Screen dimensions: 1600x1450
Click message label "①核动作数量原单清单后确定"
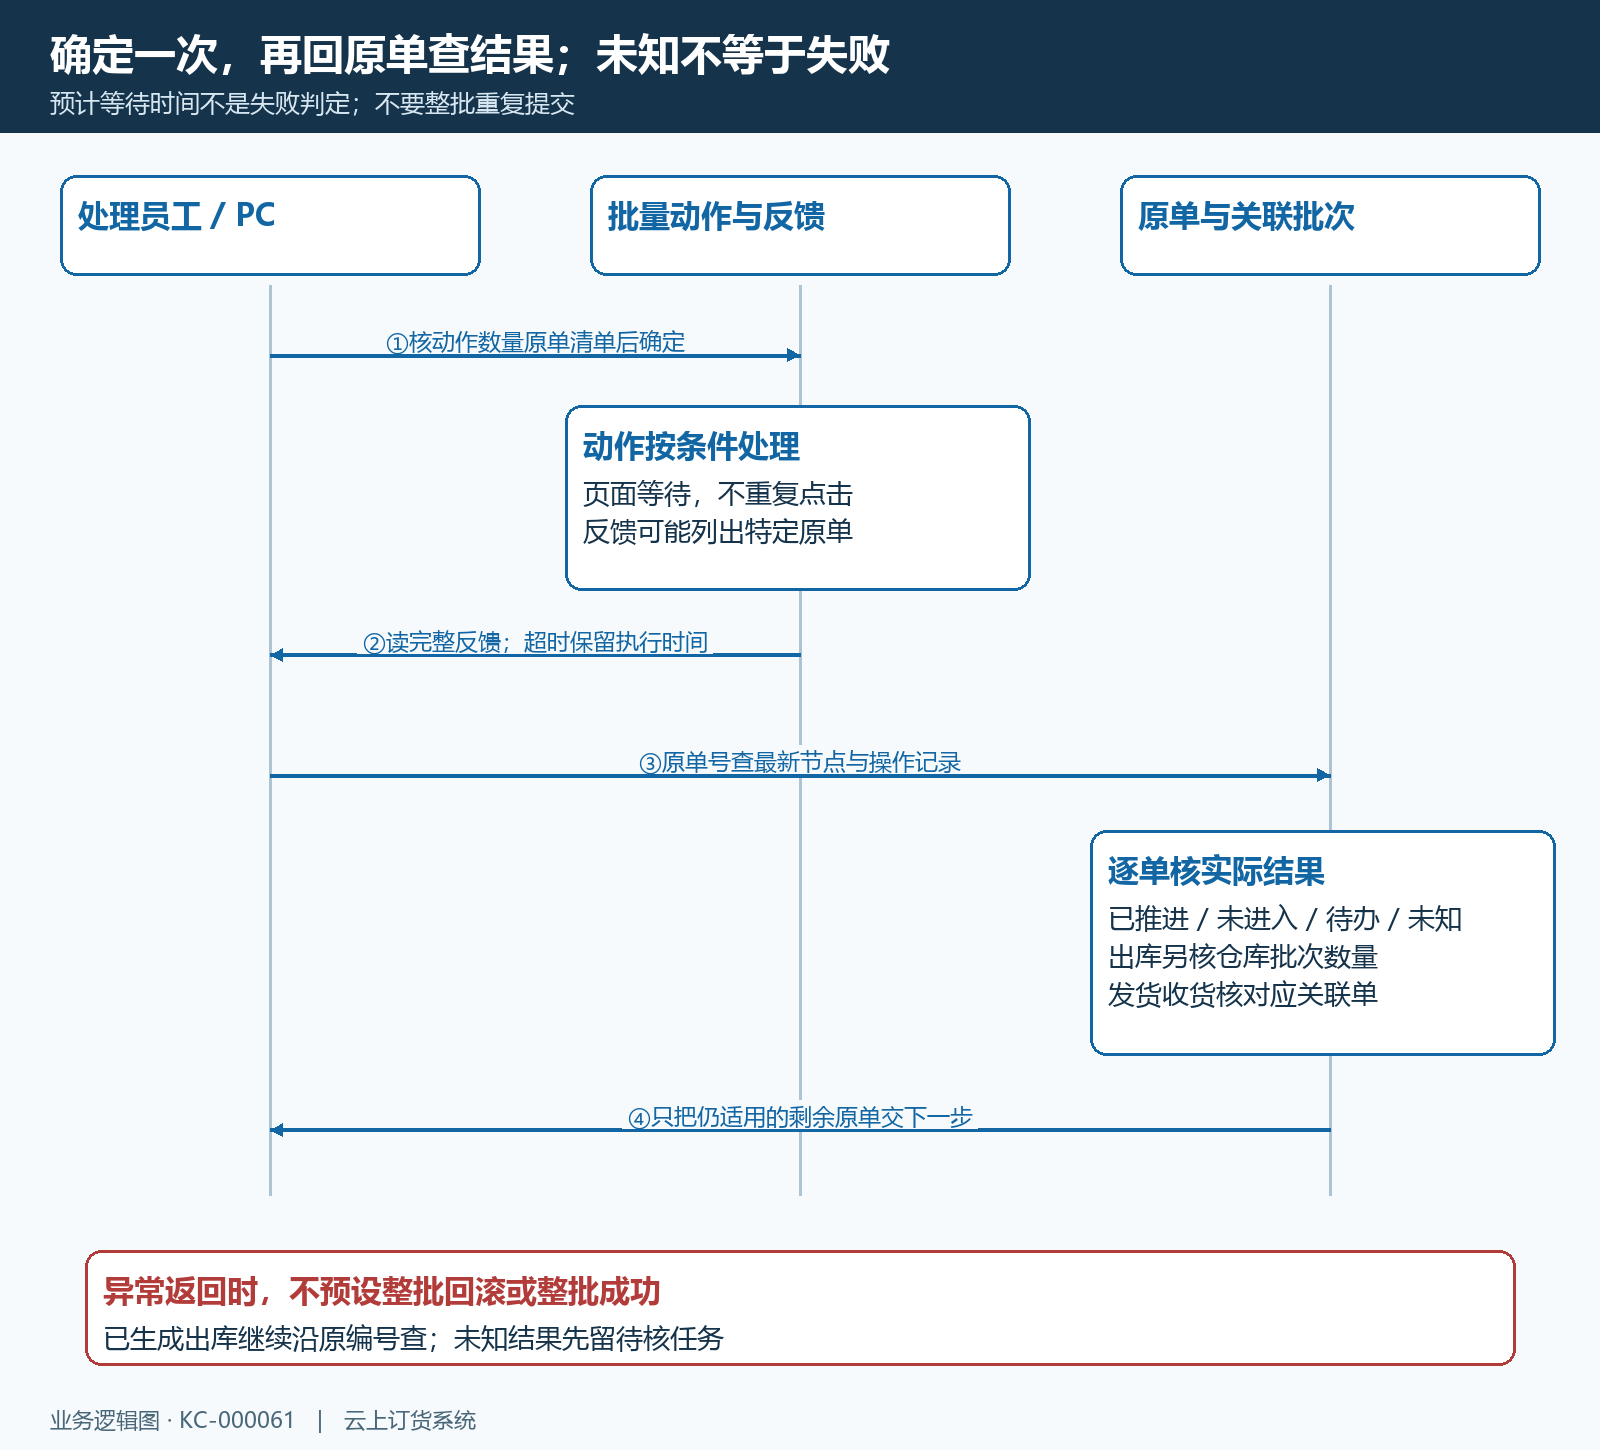click(x=535, y=342)
